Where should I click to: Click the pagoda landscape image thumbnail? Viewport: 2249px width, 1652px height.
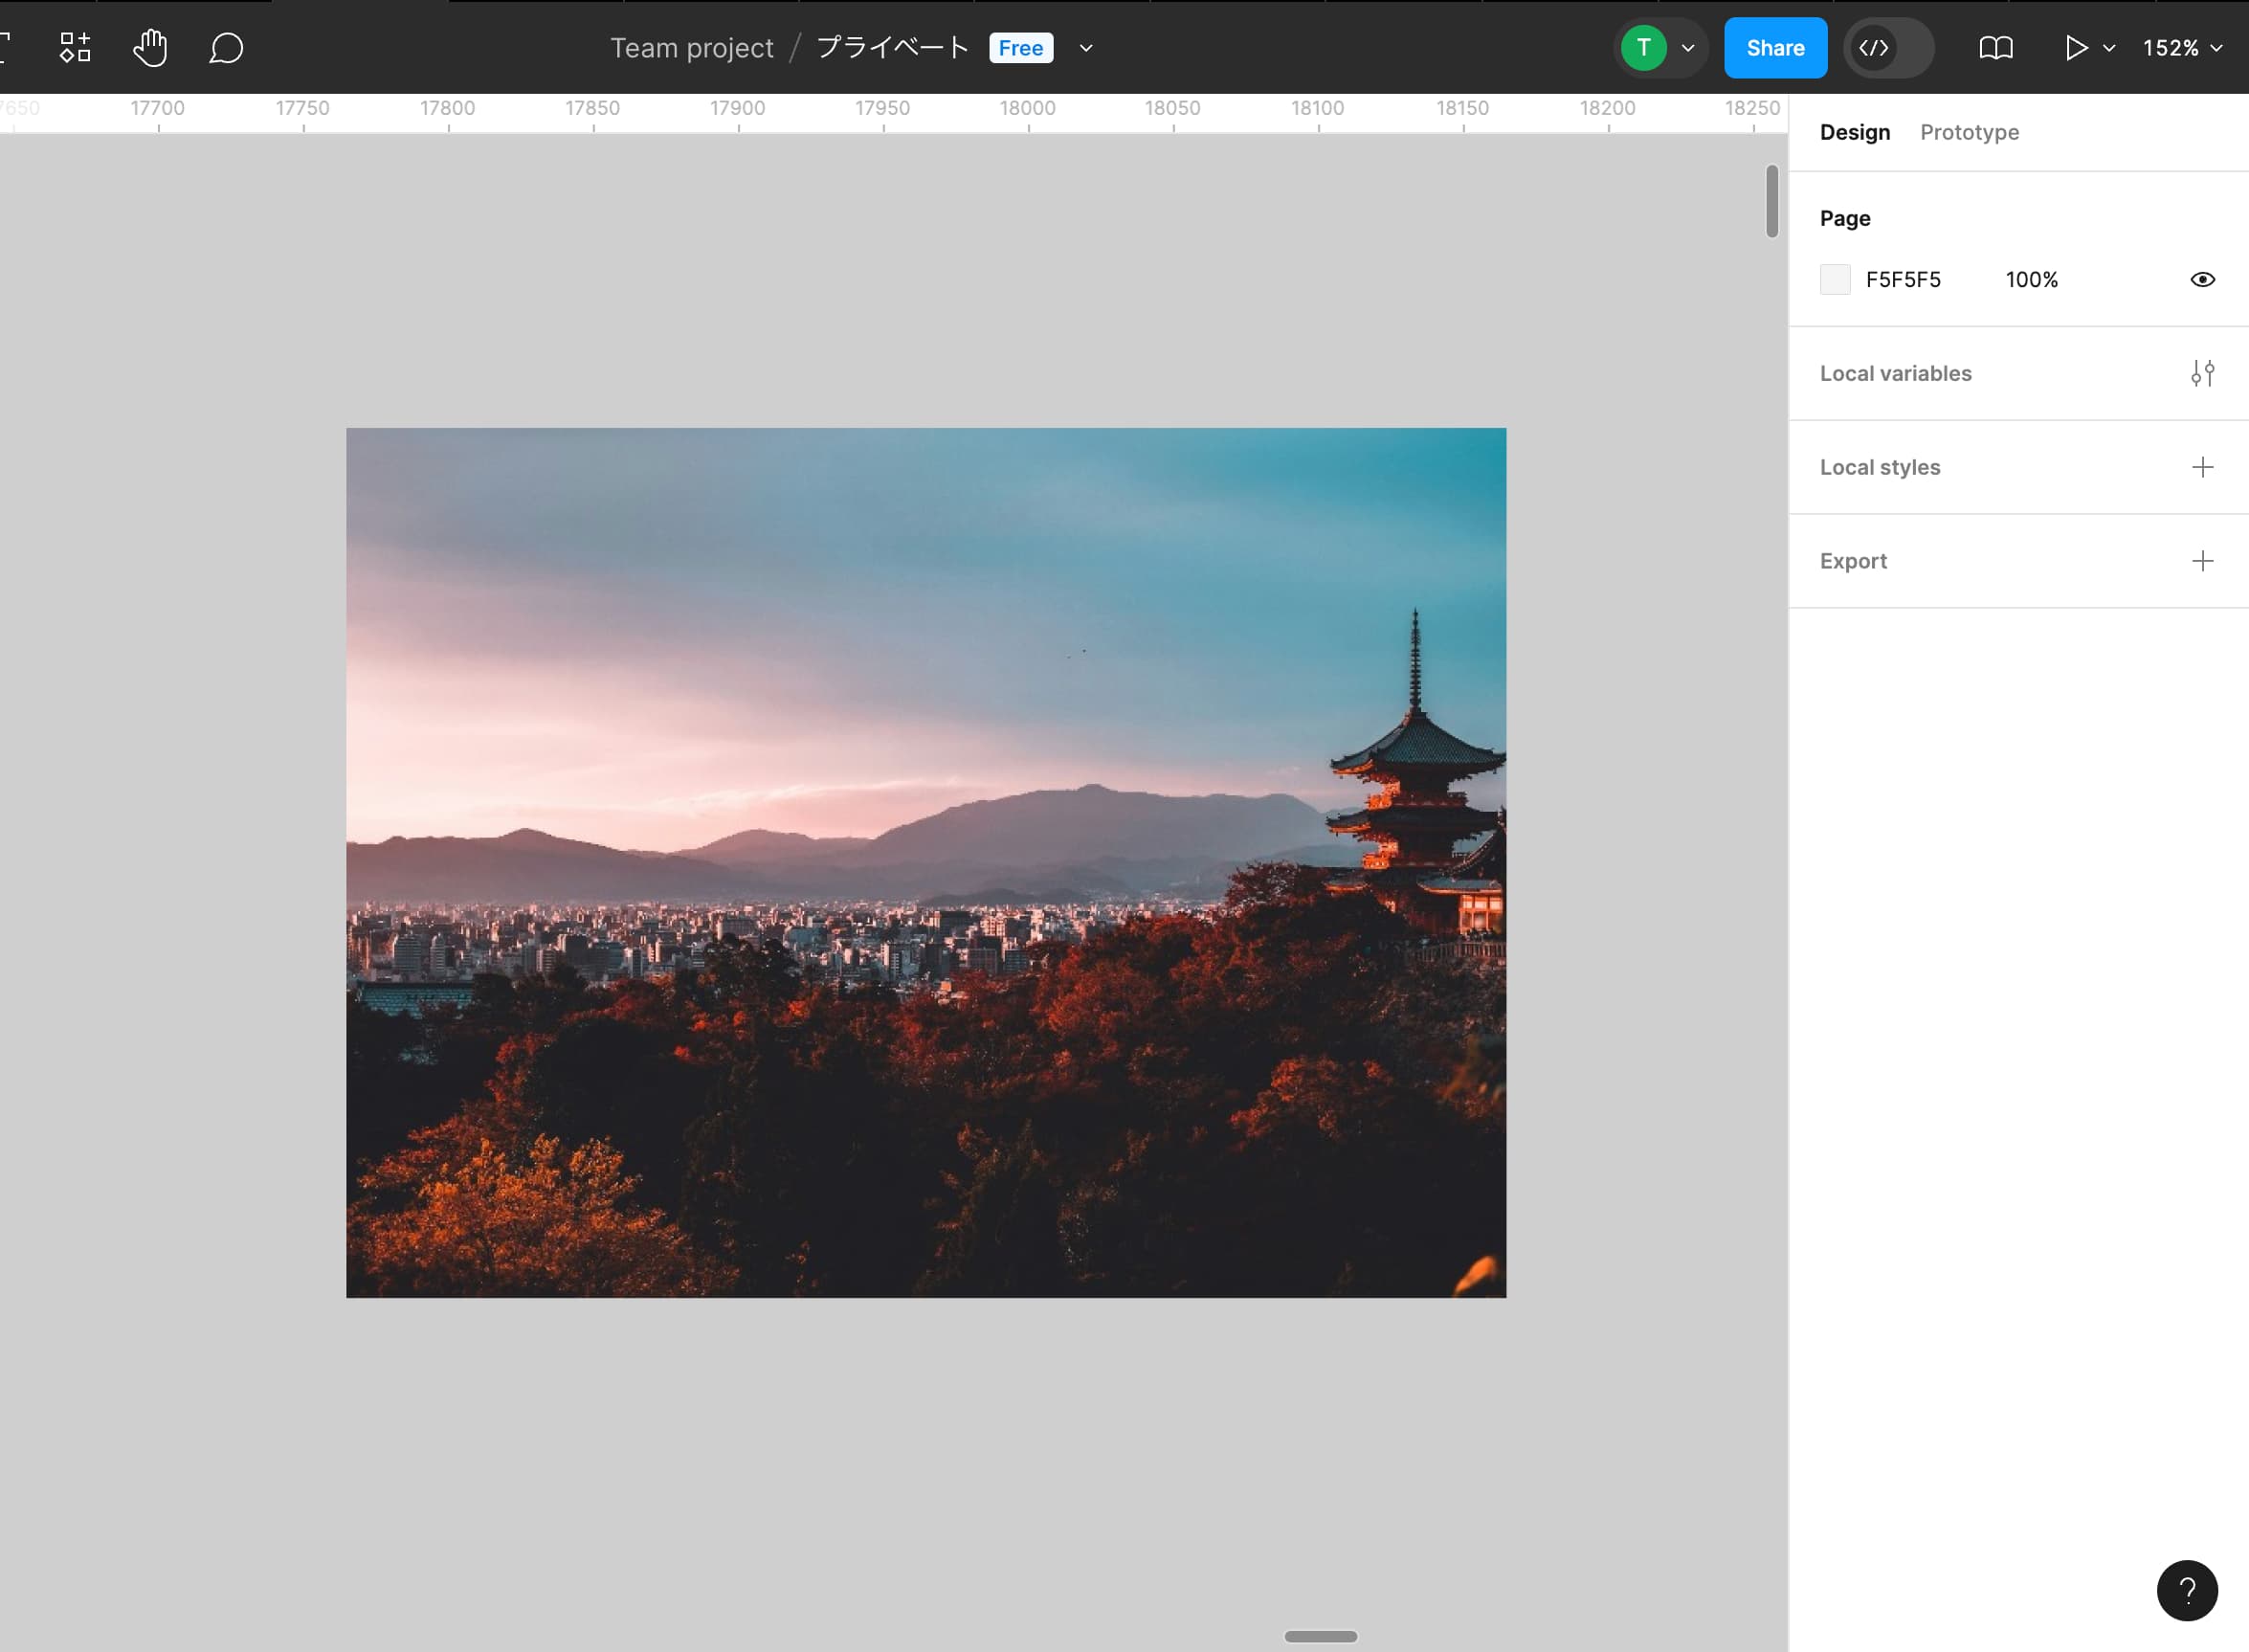tap(925, 862)
